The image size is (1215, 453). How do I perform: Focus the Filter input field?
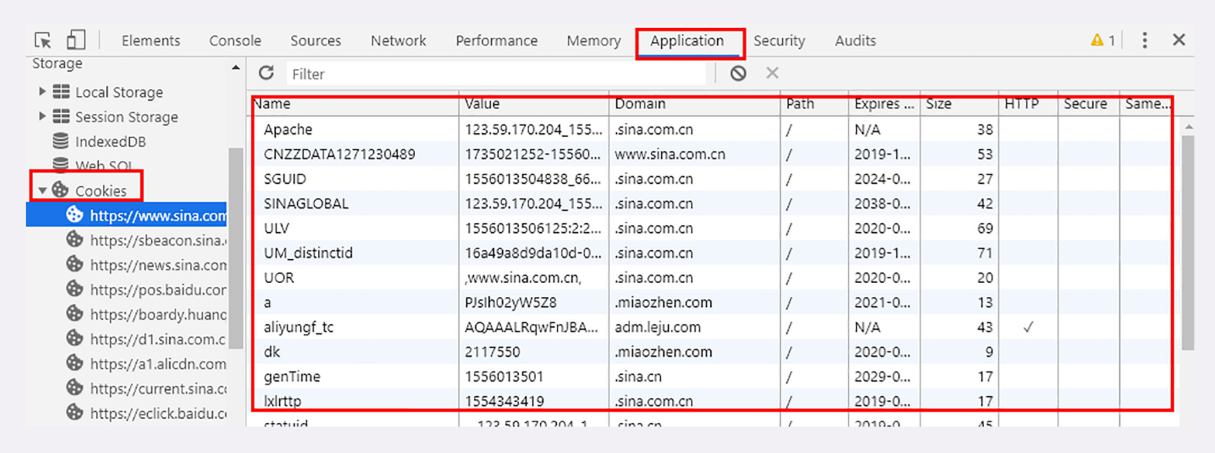(x=496, y=74)
